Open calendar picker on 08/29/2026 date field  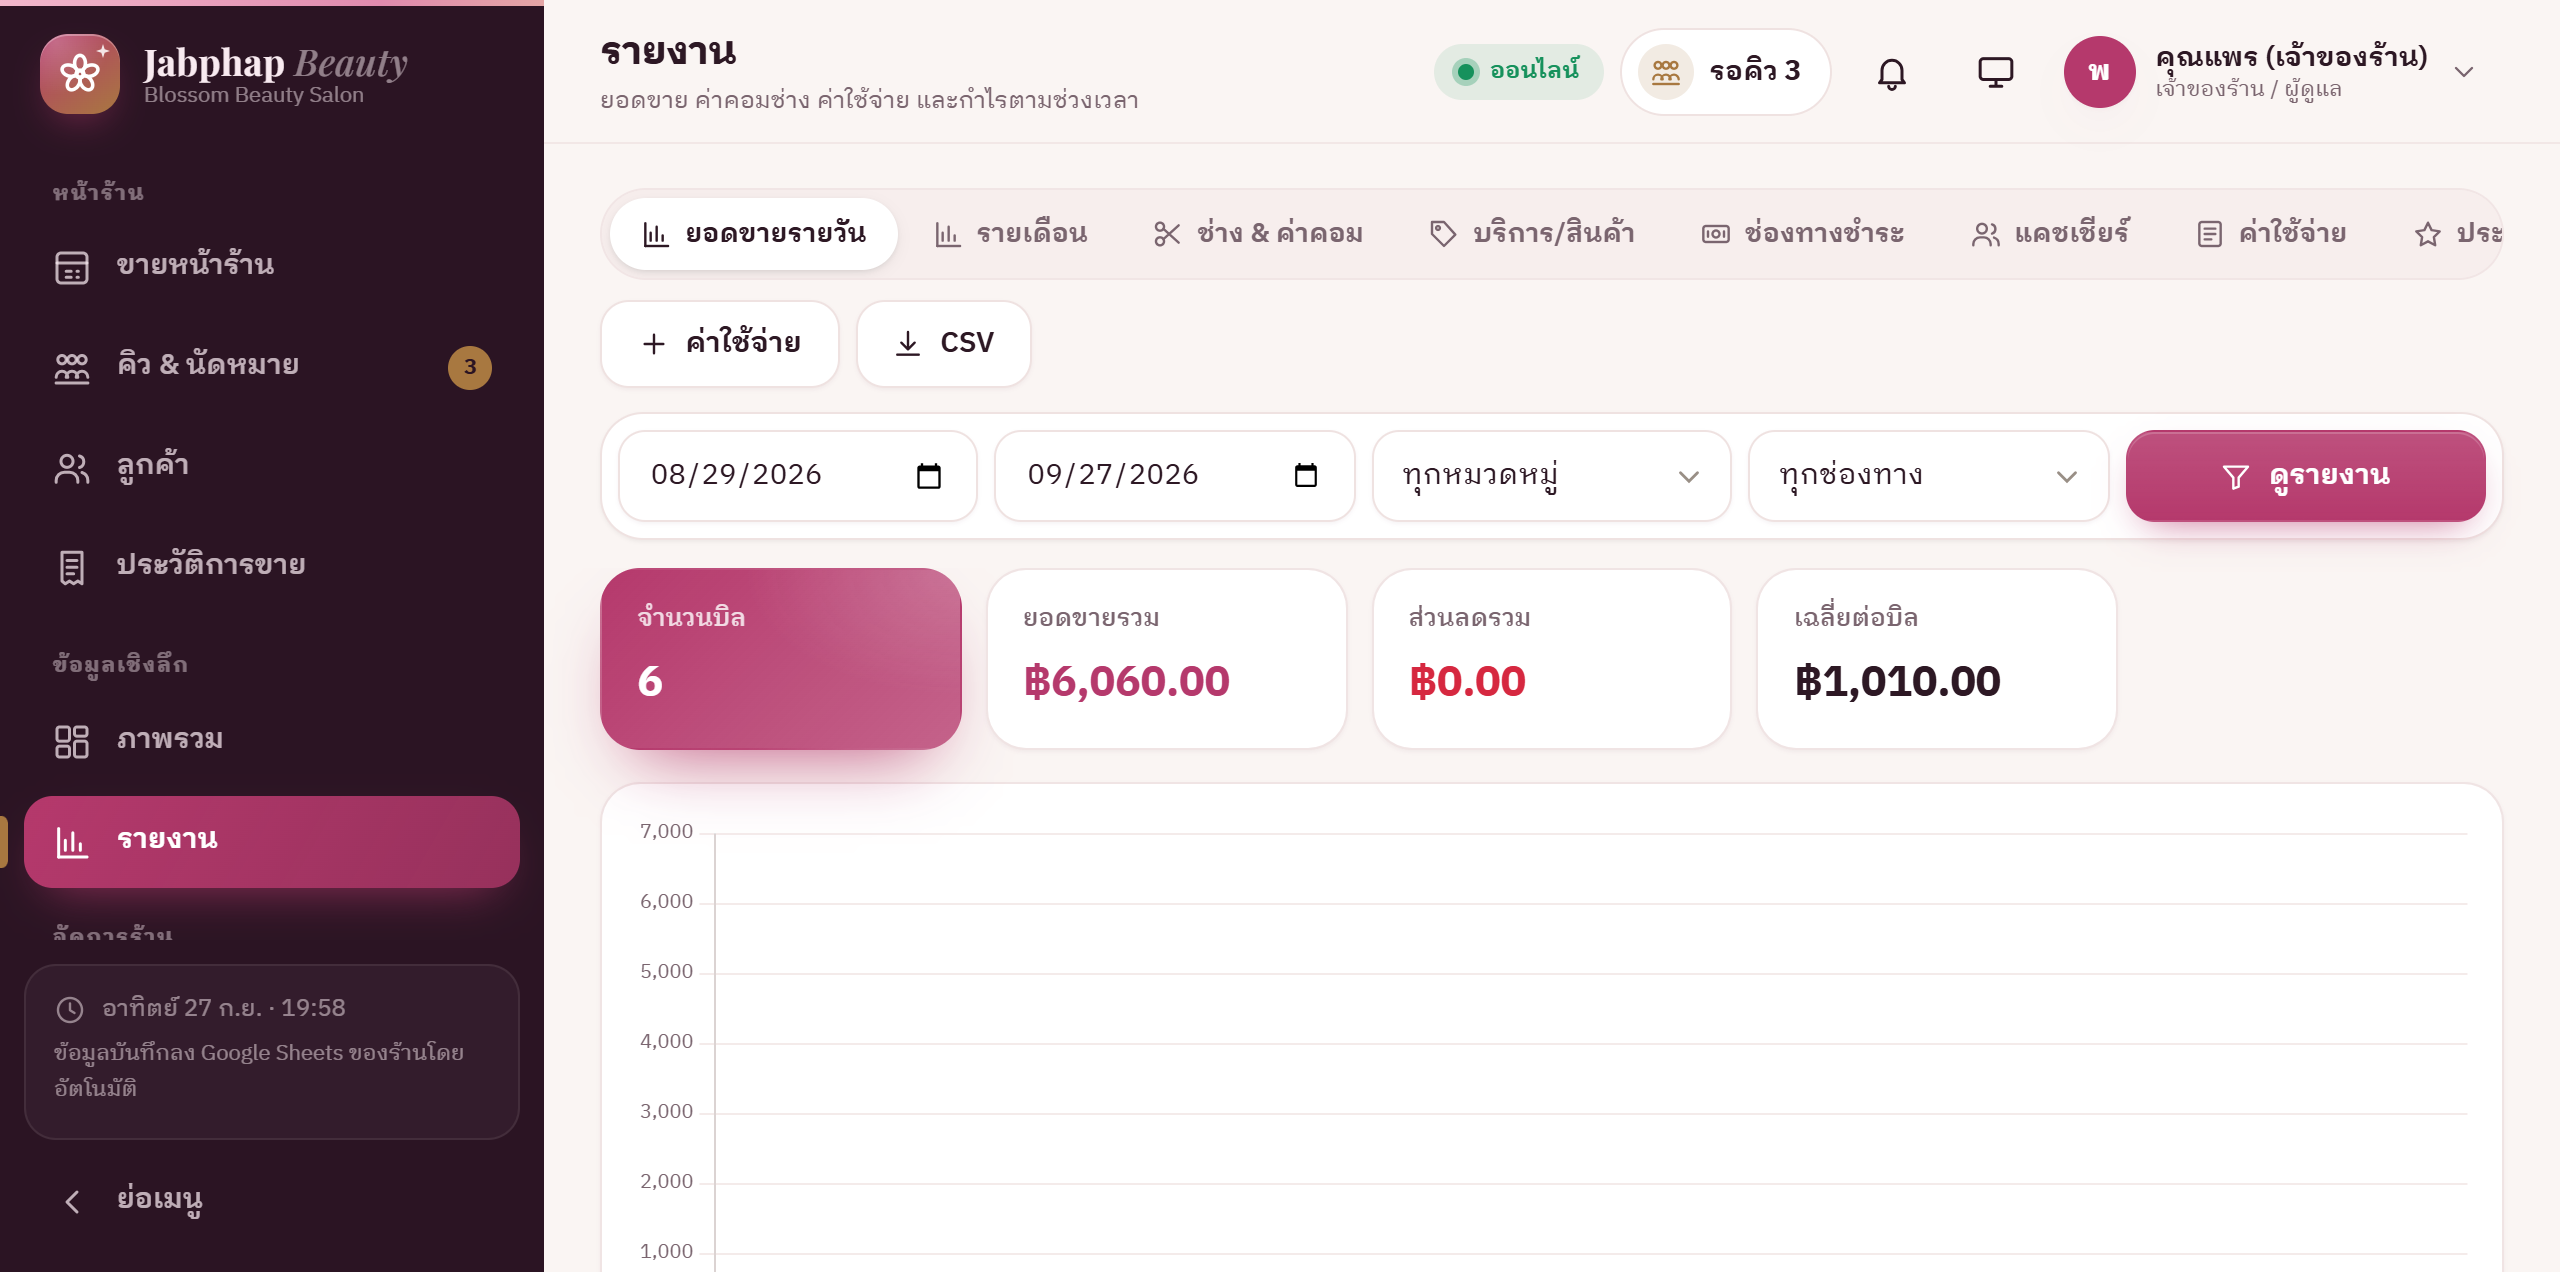[929, 475]
